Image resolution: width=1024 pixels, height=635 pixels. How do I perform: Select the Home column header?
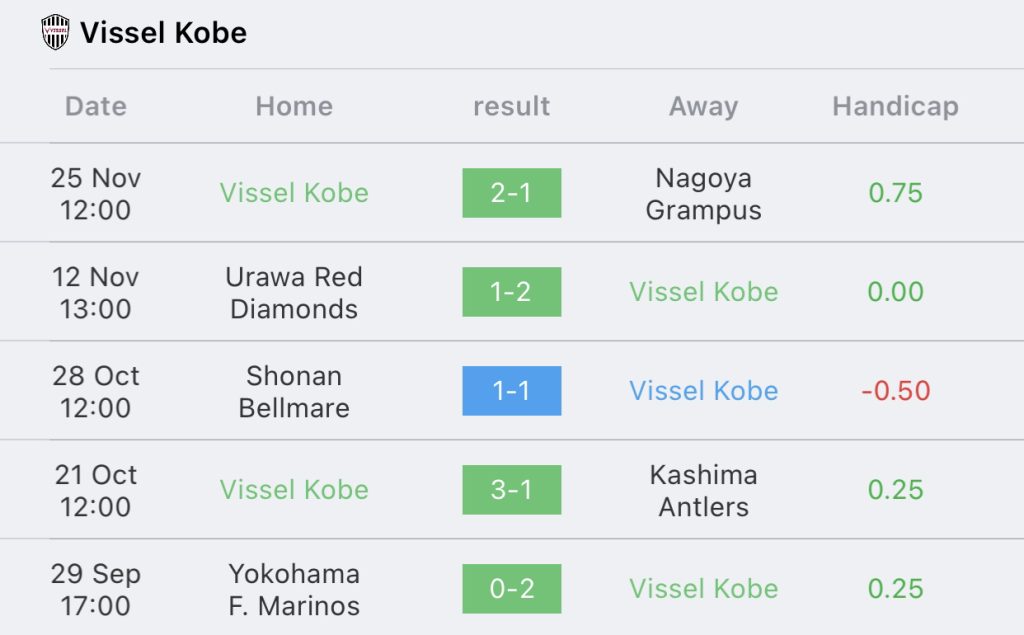[294, 106]
